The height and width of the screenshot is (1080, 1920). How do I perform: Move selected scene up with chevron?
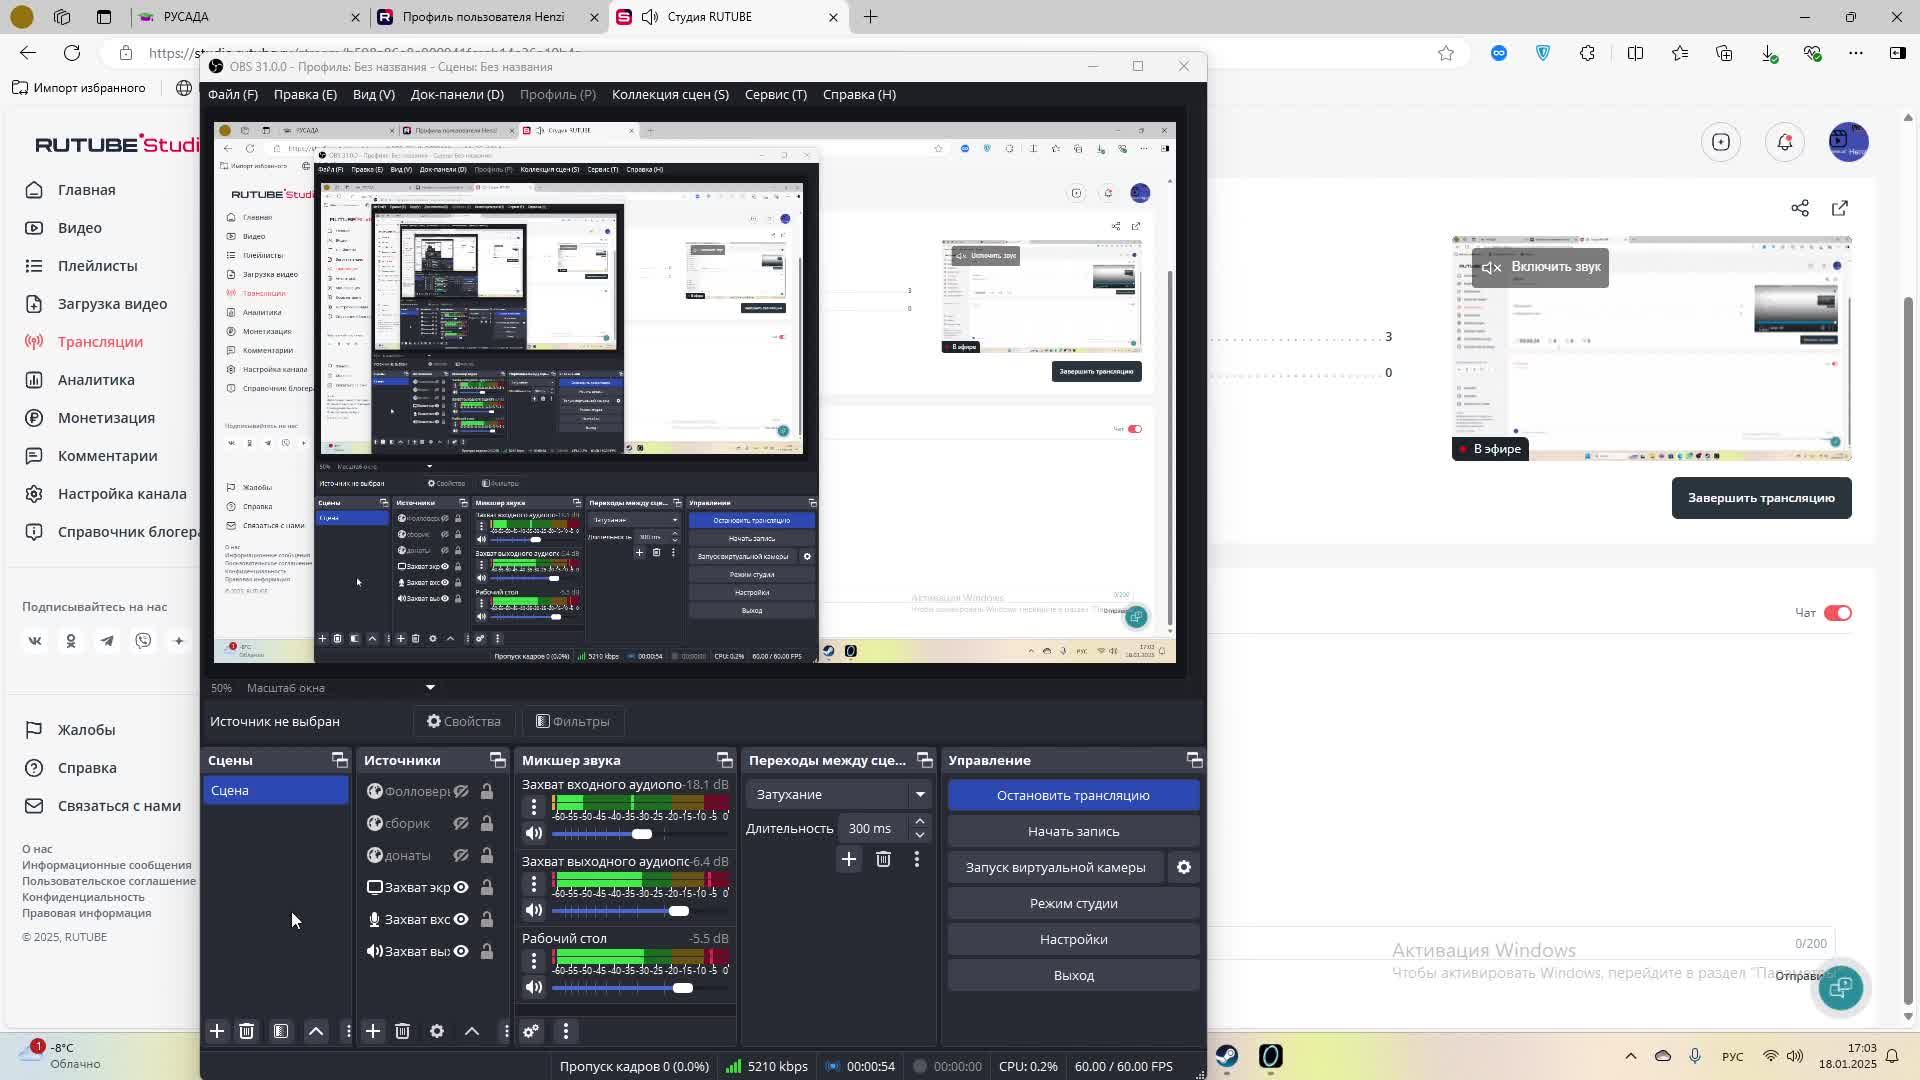coord(316,1031)
